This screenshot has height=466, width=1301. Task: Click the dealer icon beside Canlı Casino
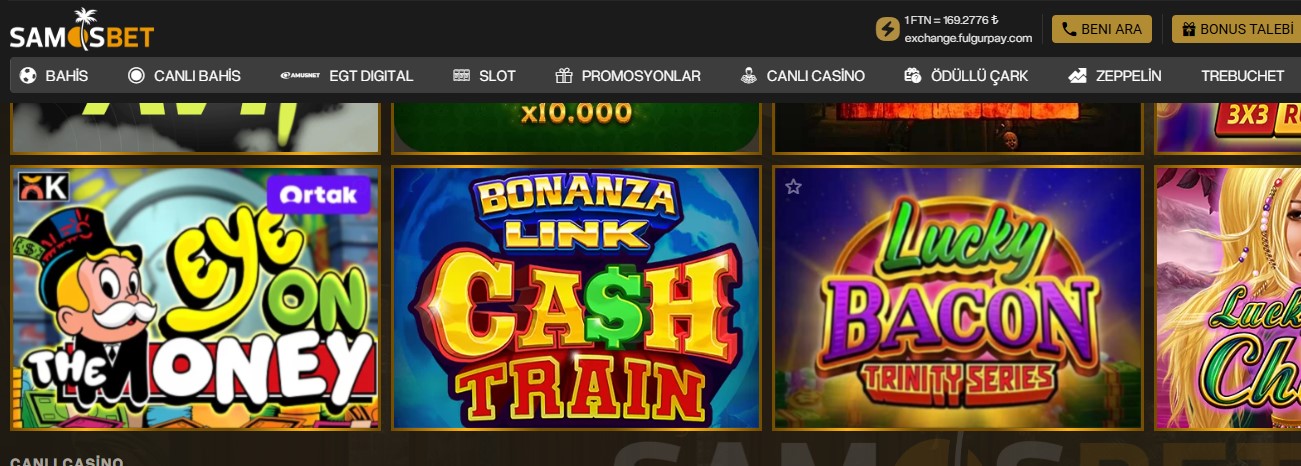tap(749, 75)
